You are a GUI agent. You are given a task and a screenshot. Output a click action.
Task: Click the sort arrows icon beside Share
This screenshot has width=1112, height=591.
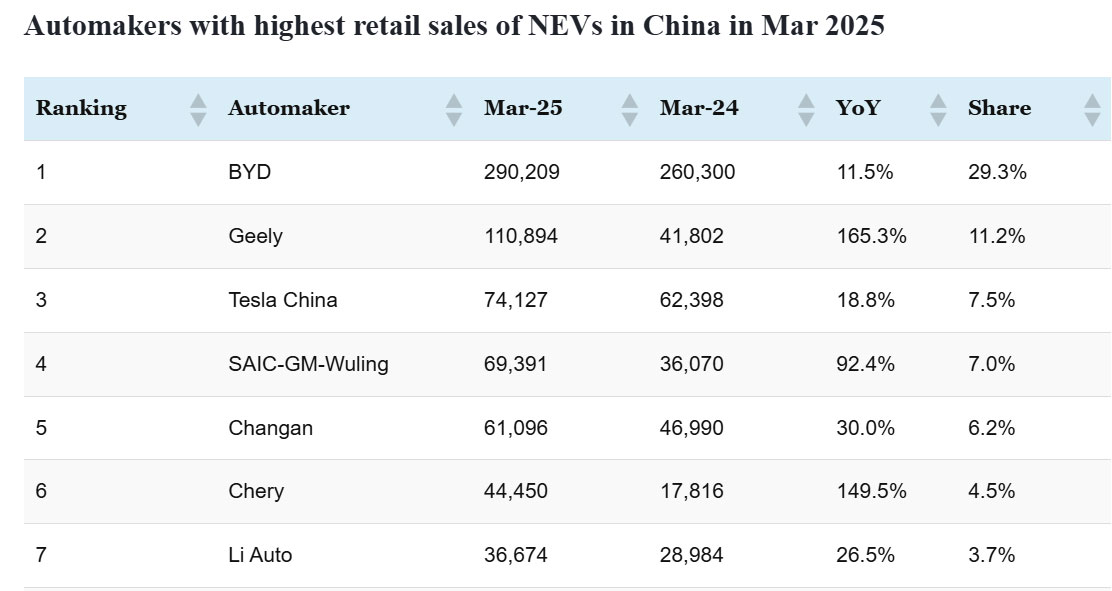click(1092, 109)
